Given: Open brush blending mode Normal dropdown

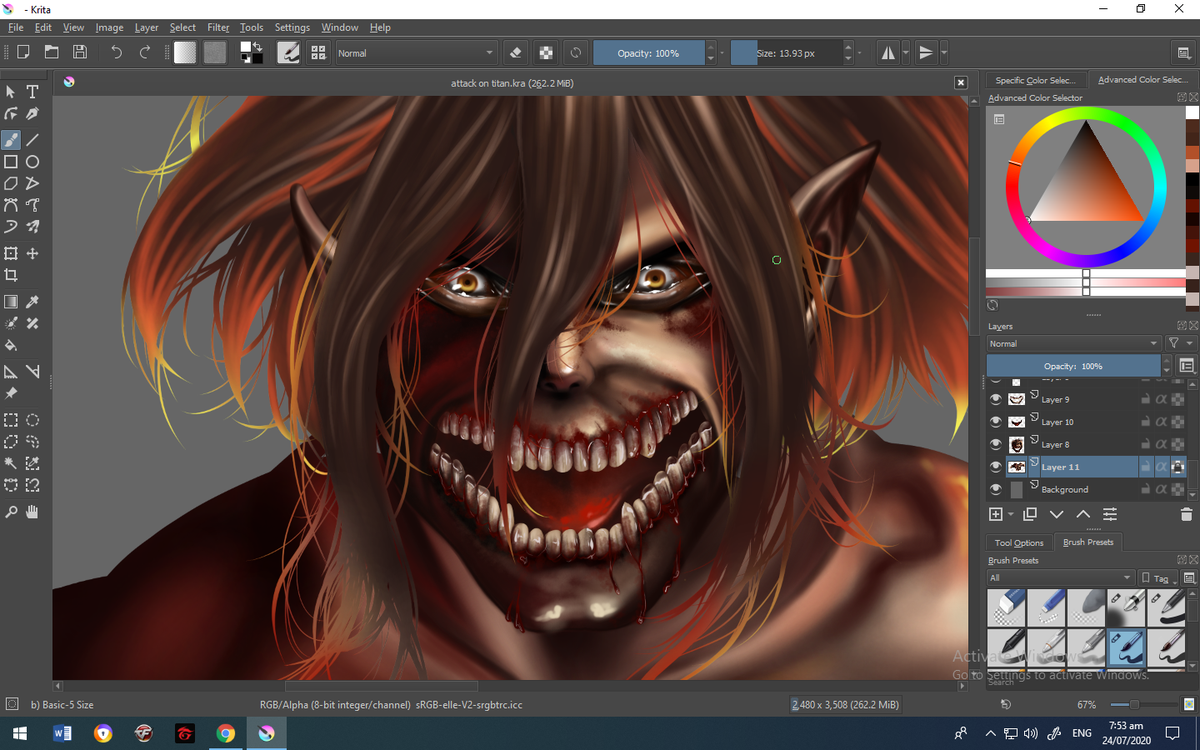Looking at the screenshot, I should pyautogui.click(x=416, y=53).
